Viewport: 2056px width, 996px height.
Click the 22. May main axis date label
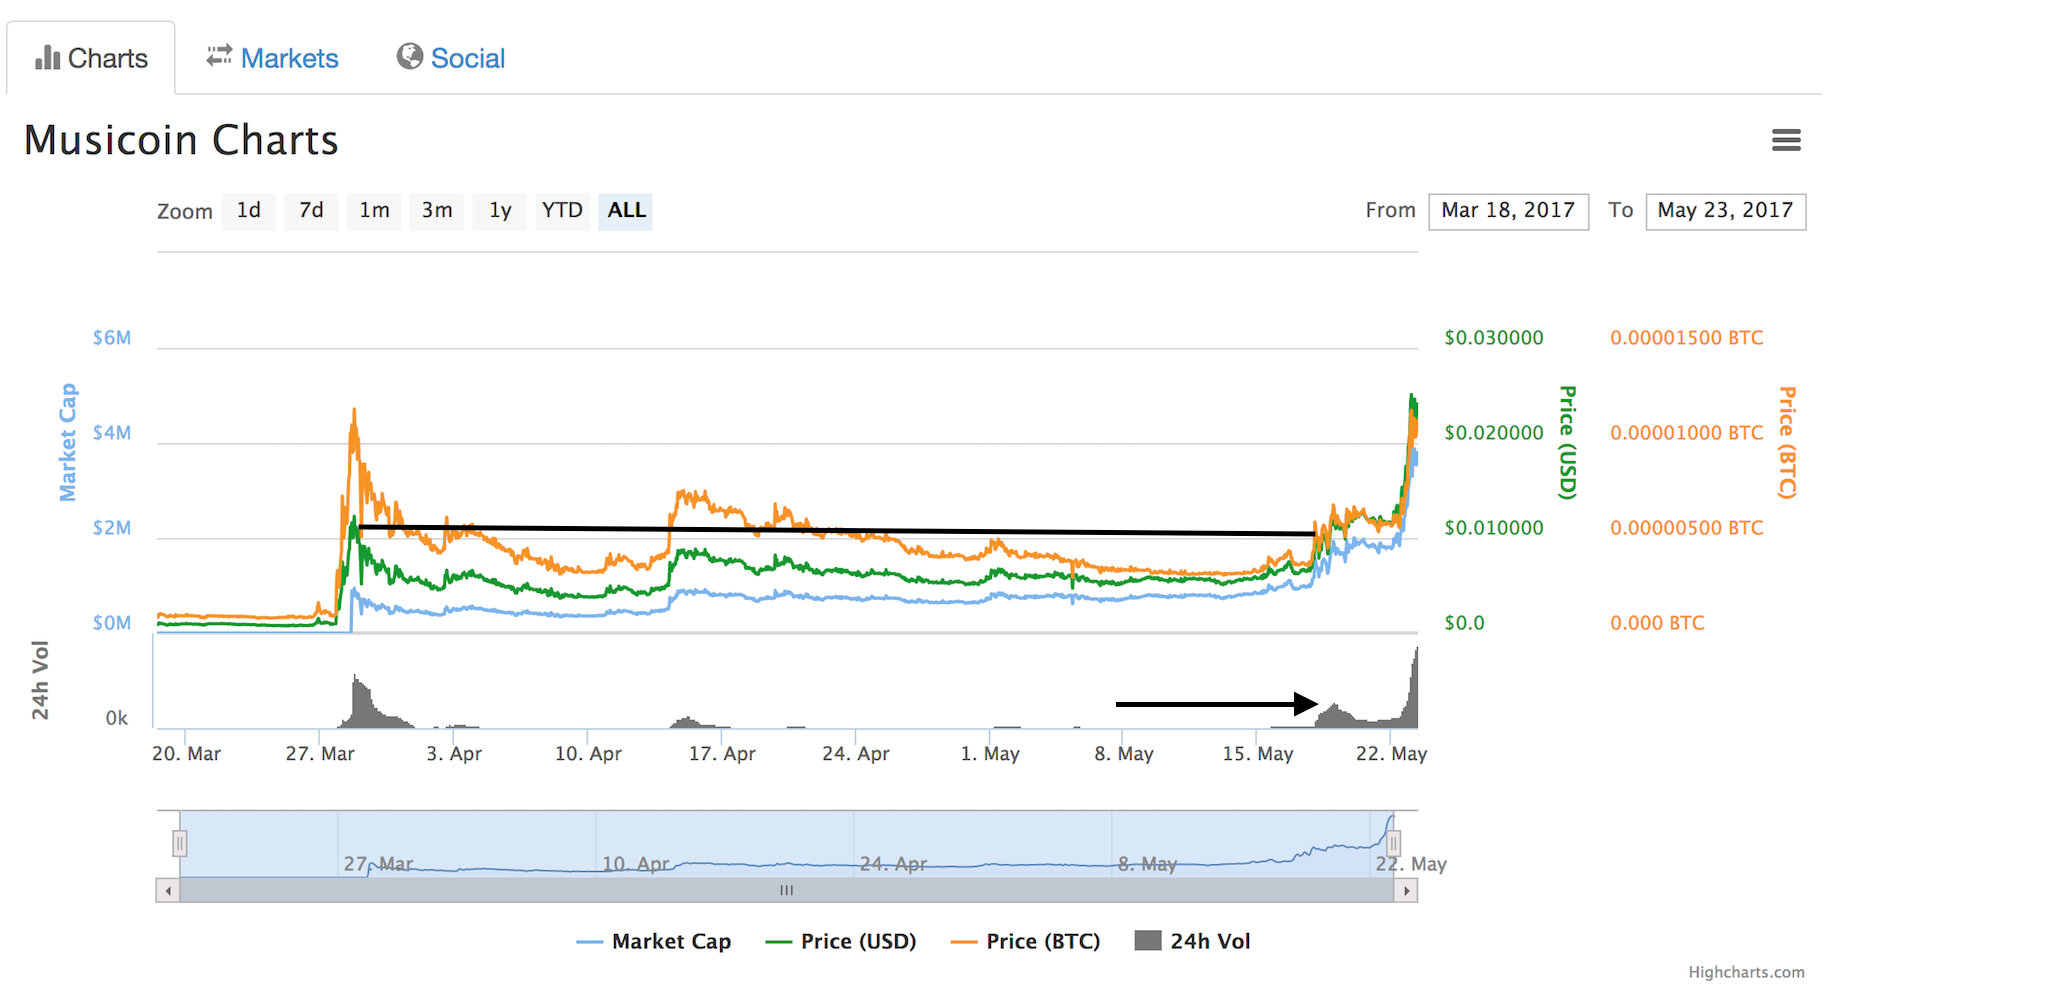1391,754
